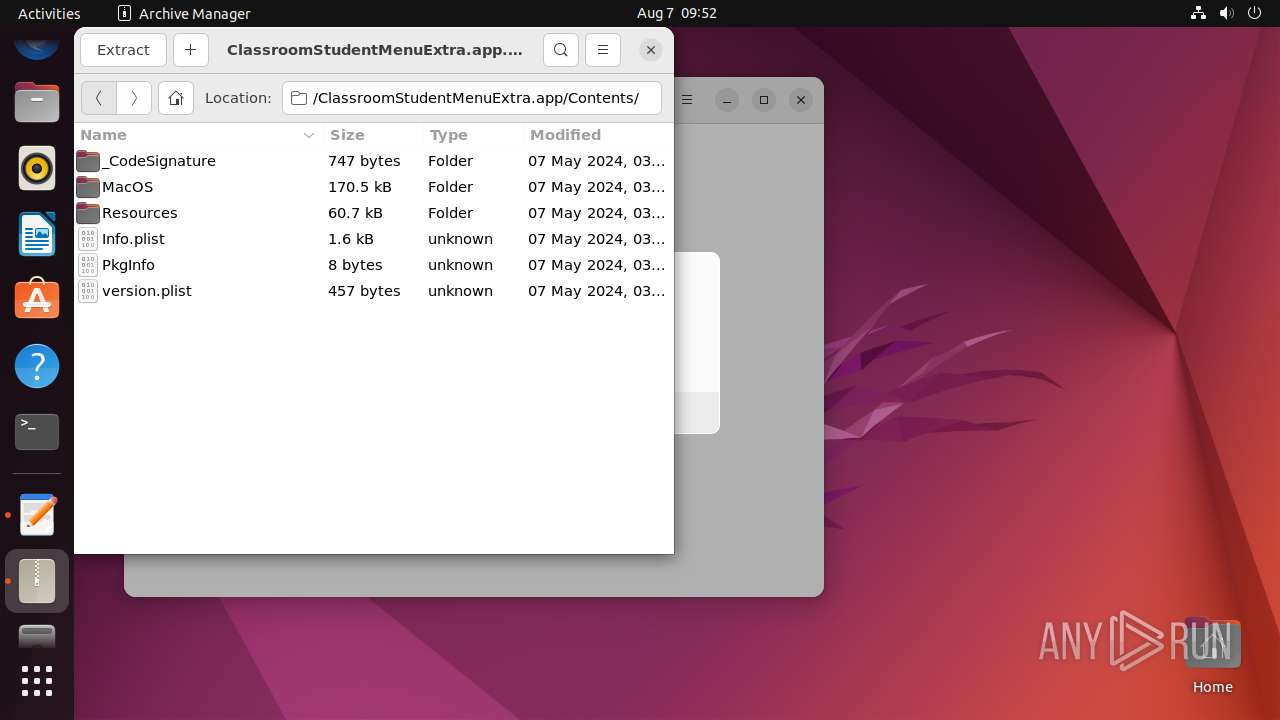Select the PkgInfo file icon
The width and height of the screenshot is (1280, 720).
pos(88,265)
